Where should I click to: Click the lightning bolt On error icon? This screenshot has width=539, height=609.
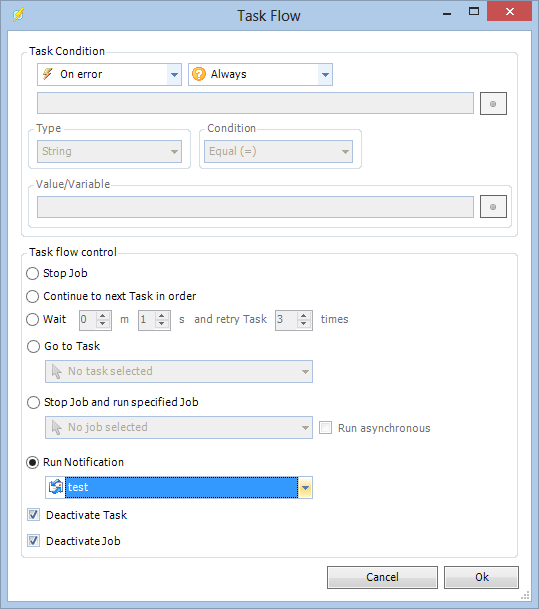tap(48, 74)
